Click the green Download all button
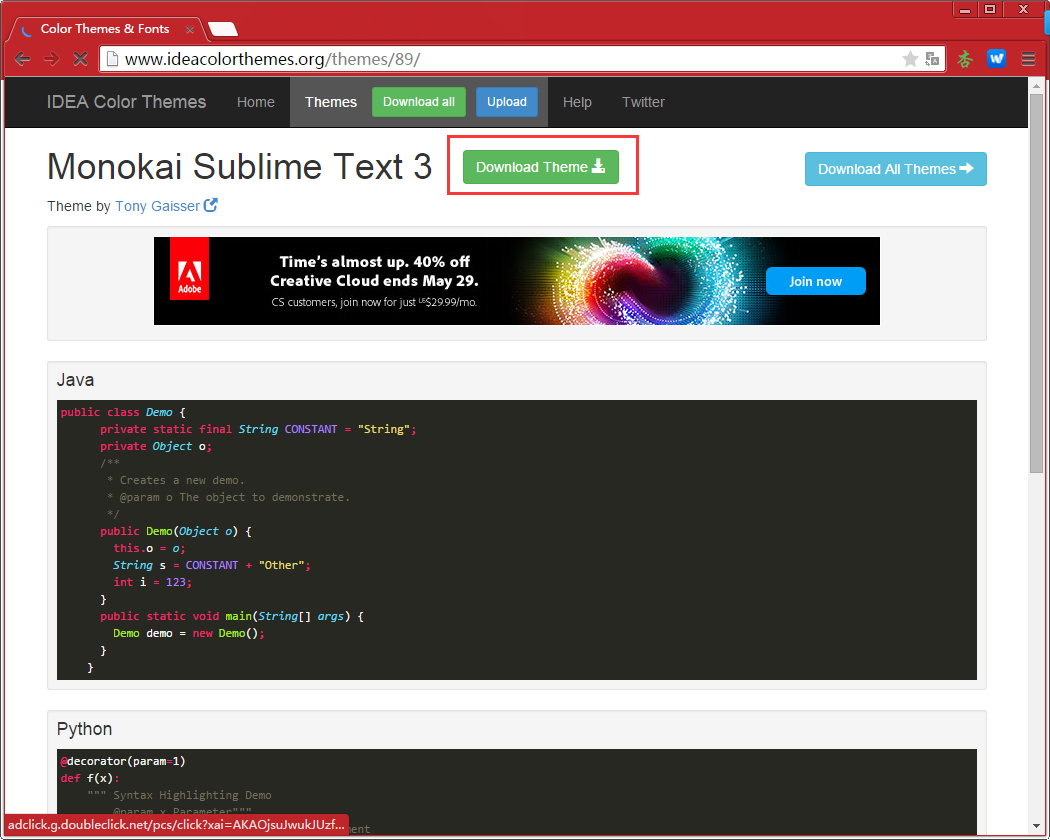This screenshot has height=840, width=1050. pyautogui.click(x=419, y=102)
